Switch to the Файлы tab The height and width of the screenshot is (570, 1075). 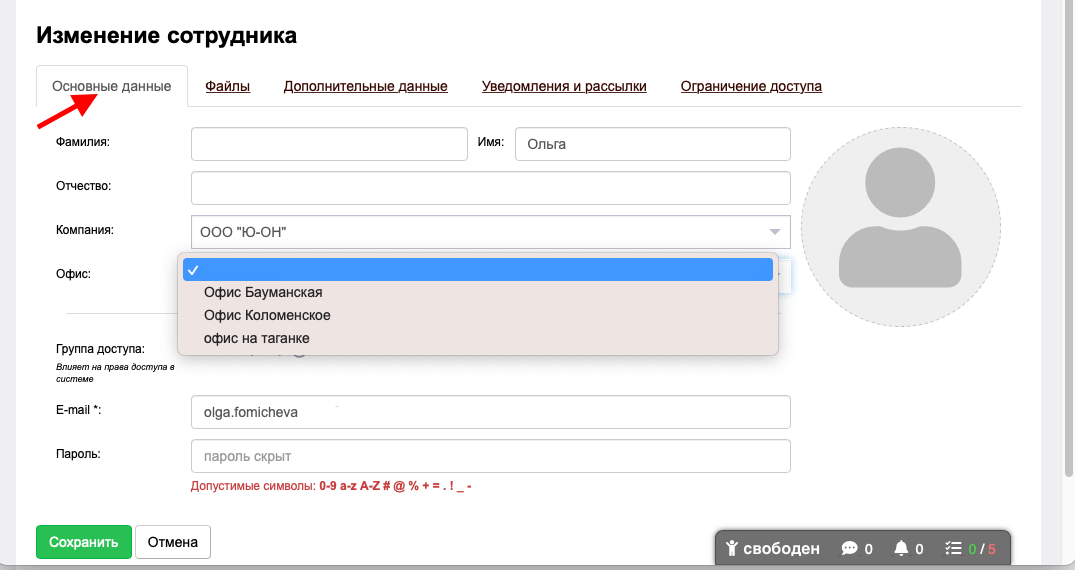coord(228,86)
